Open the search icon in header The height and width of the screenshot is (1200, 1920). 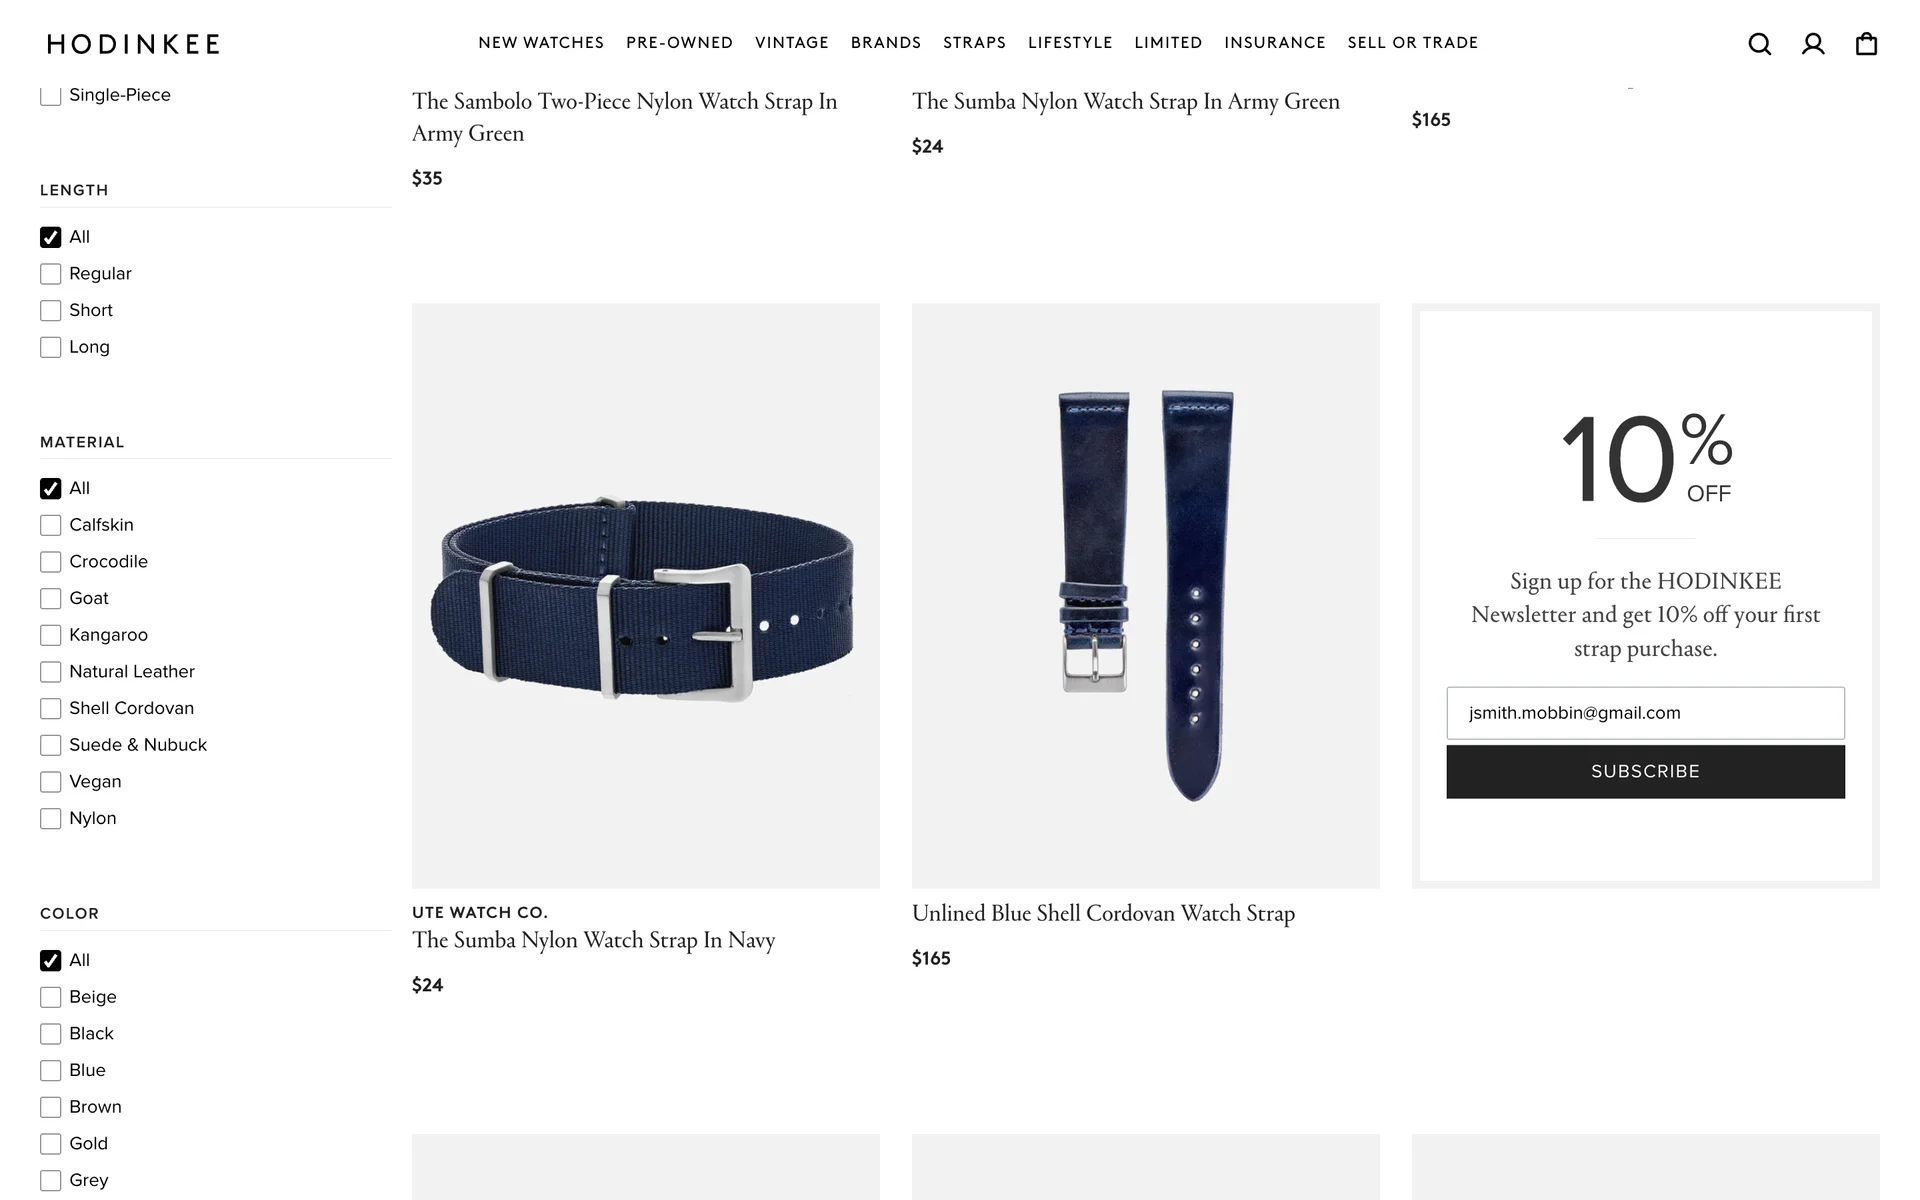click(1759, 44)
